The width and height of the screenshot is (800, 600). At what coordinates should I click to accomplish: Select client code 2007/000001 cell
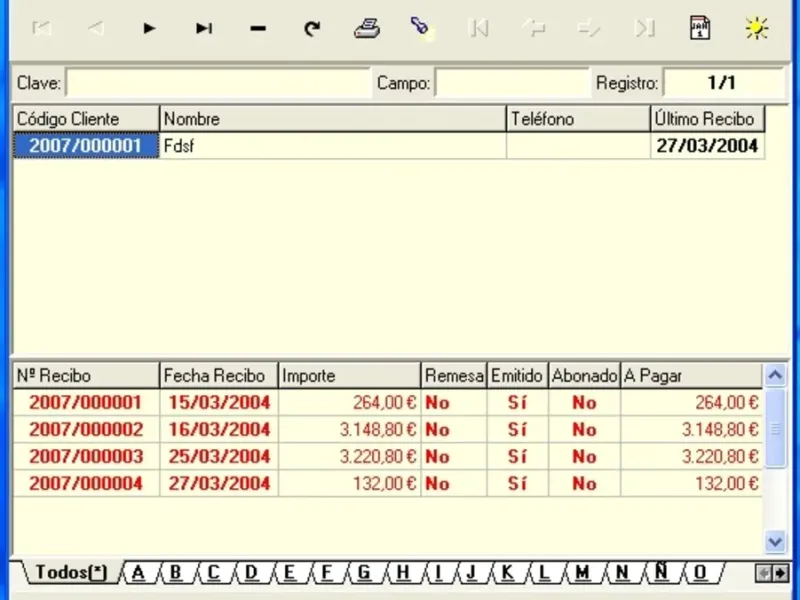(x=86, y=146)
